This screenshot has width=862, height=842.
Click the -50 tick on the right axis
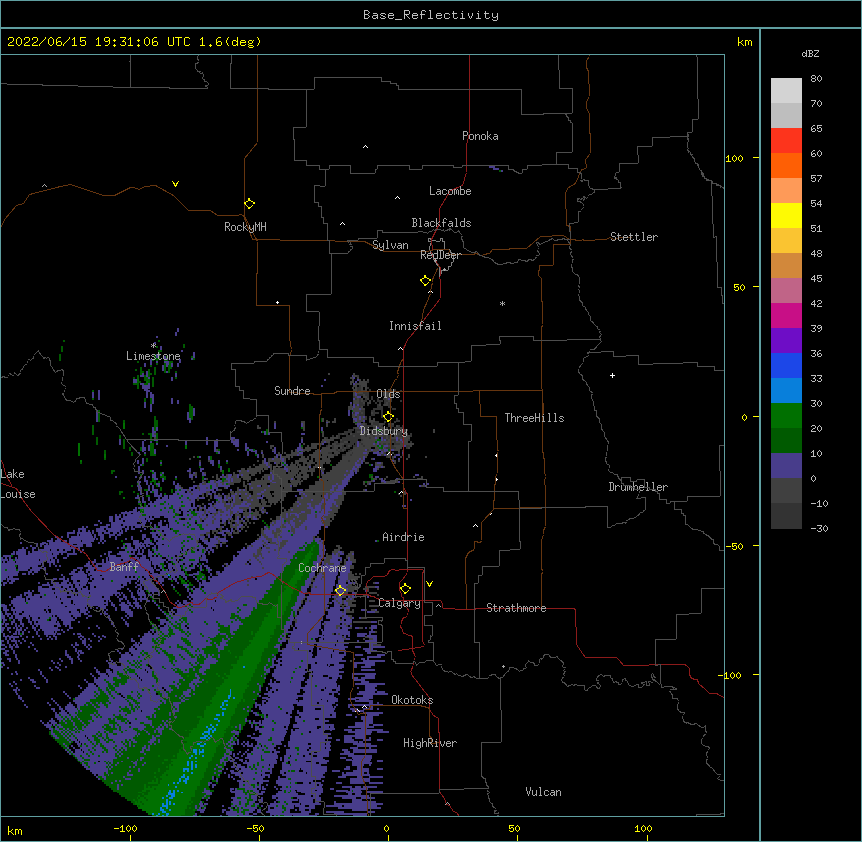point(734,546)
